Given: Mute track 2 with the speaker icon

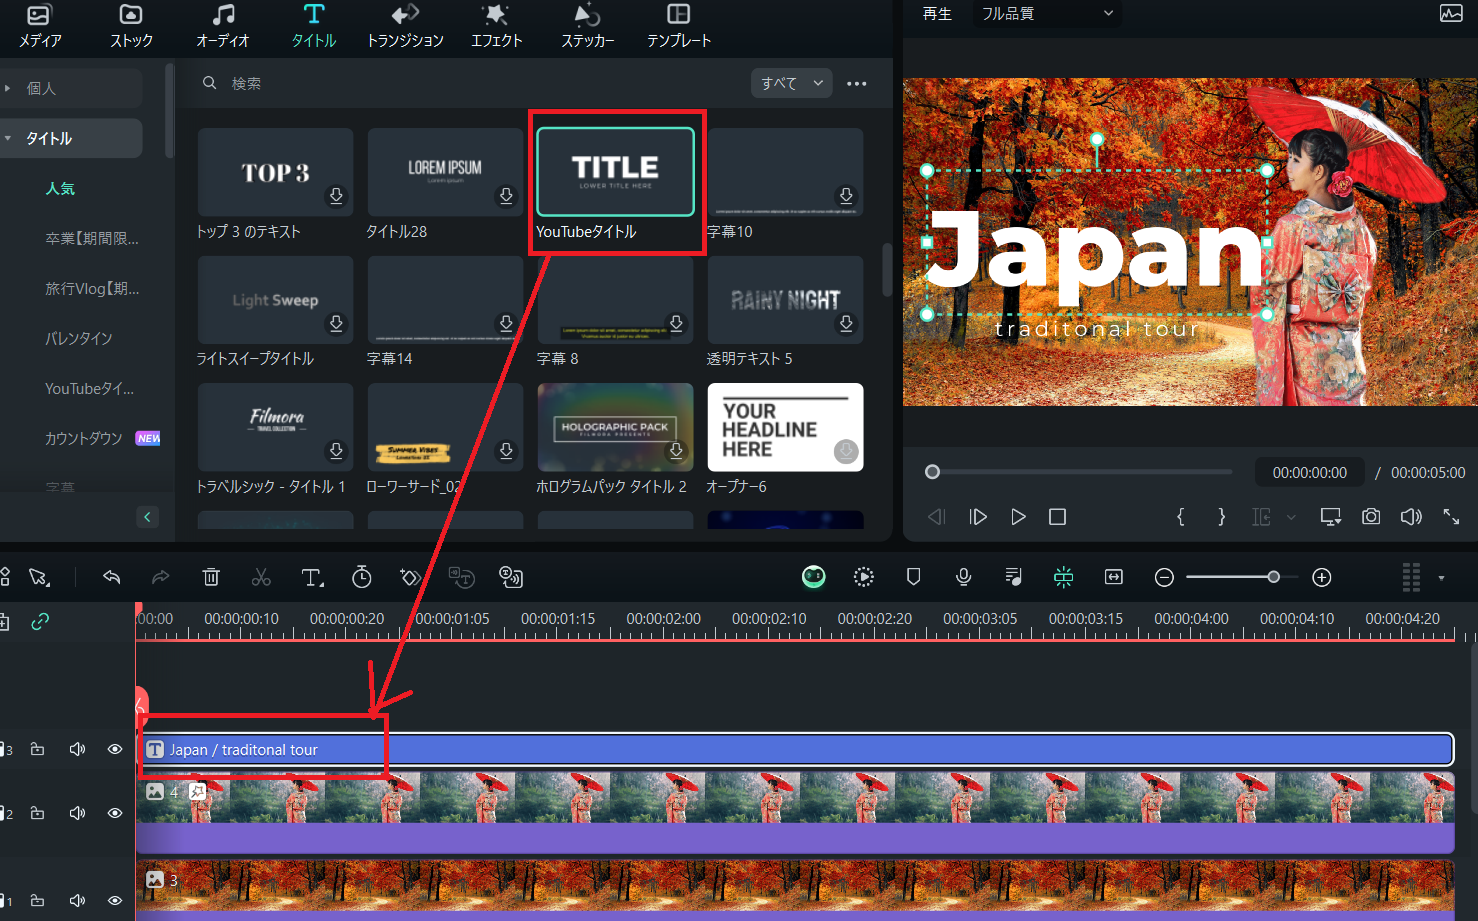Looking at the screenshot, I should pyautogui.click(x=77, y=813).
